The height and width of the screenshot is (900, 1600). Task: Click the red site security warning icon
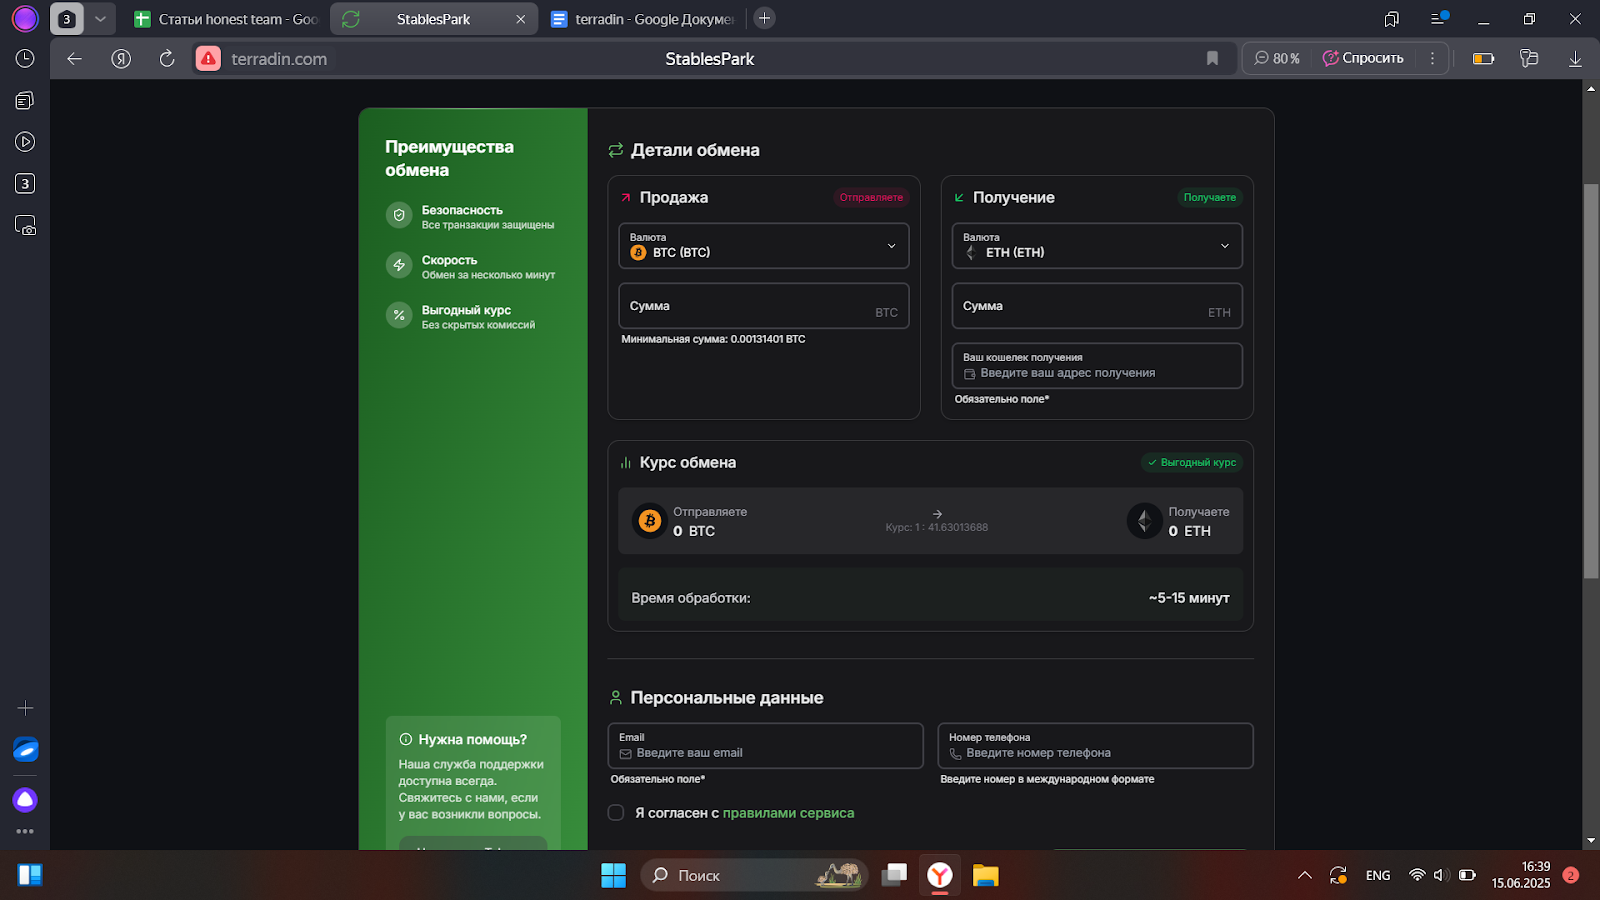pyautogui.click(x=208, y=59)
